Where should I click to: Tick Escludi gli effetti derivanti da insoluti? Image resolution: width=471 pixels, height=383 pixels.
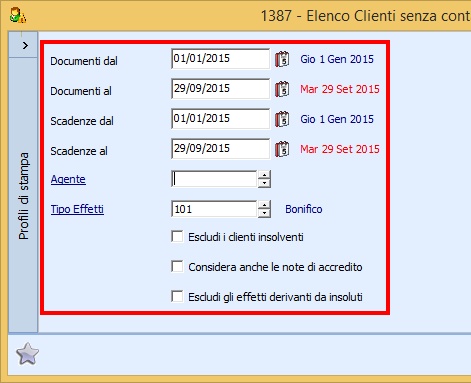[x=177, y=296]
